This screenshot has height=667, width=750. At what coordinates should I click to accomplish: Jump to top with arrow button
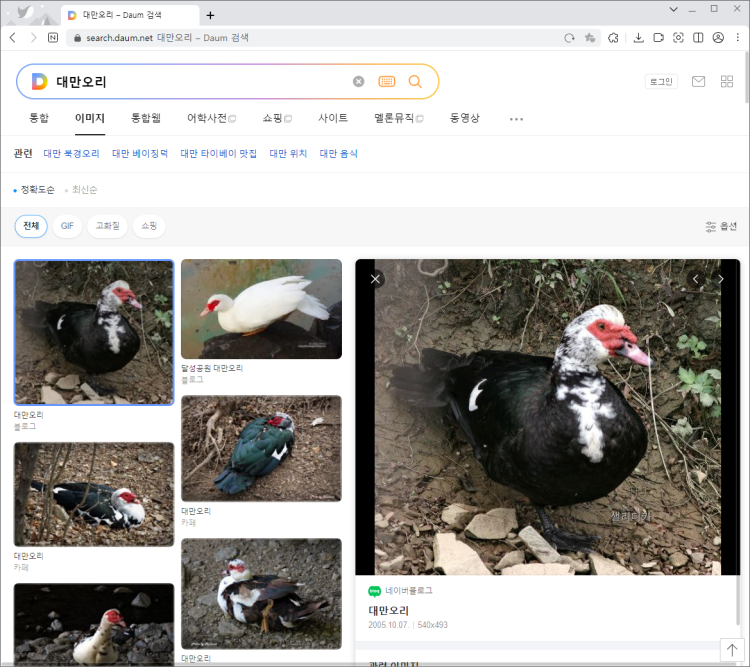point(732,650)
